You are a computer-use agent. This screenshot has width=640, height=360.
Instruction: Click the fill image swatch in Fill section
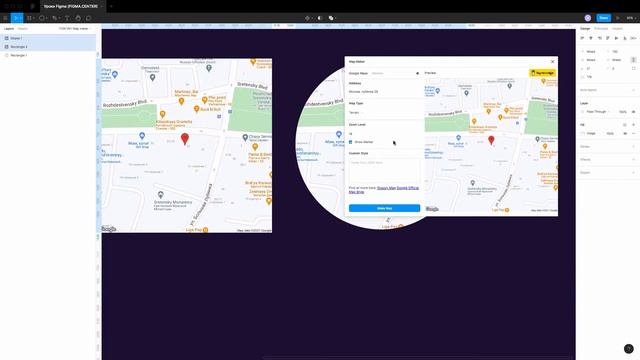(x=583, y=133)
